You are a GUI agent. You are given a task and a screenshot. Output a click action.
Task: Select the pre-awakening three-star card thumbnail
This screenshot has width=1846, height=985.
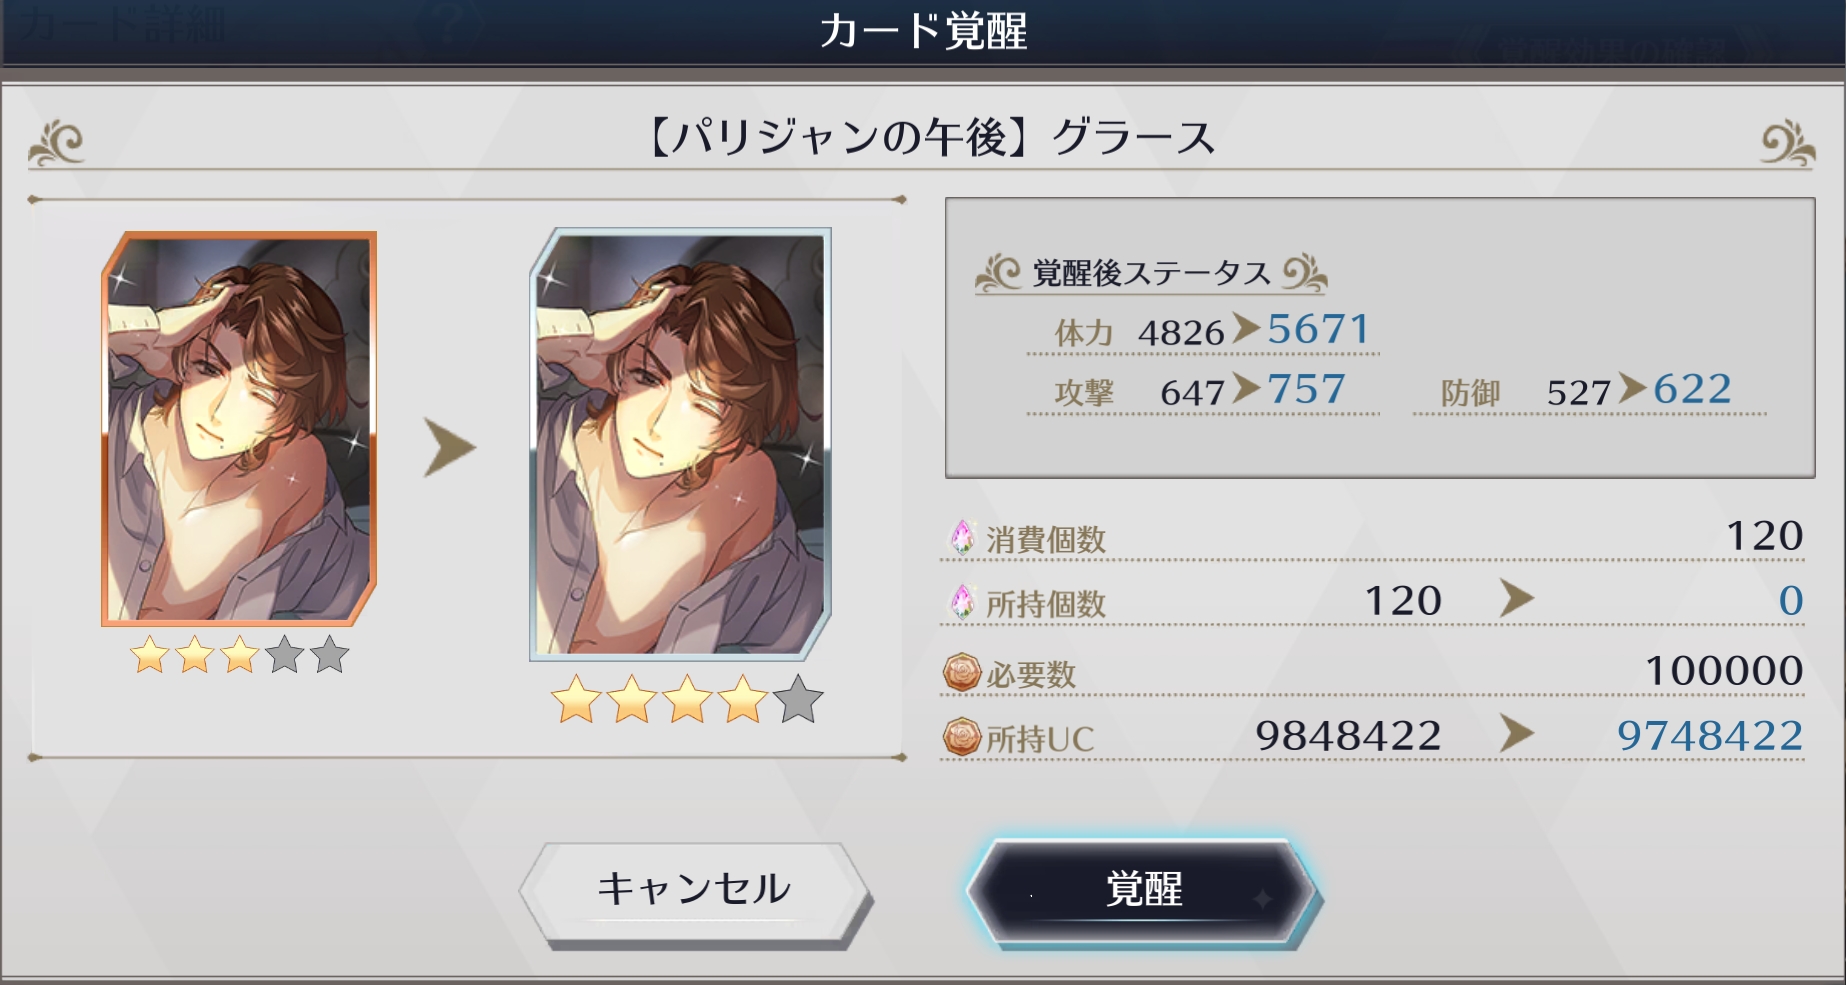click(239, 429)
